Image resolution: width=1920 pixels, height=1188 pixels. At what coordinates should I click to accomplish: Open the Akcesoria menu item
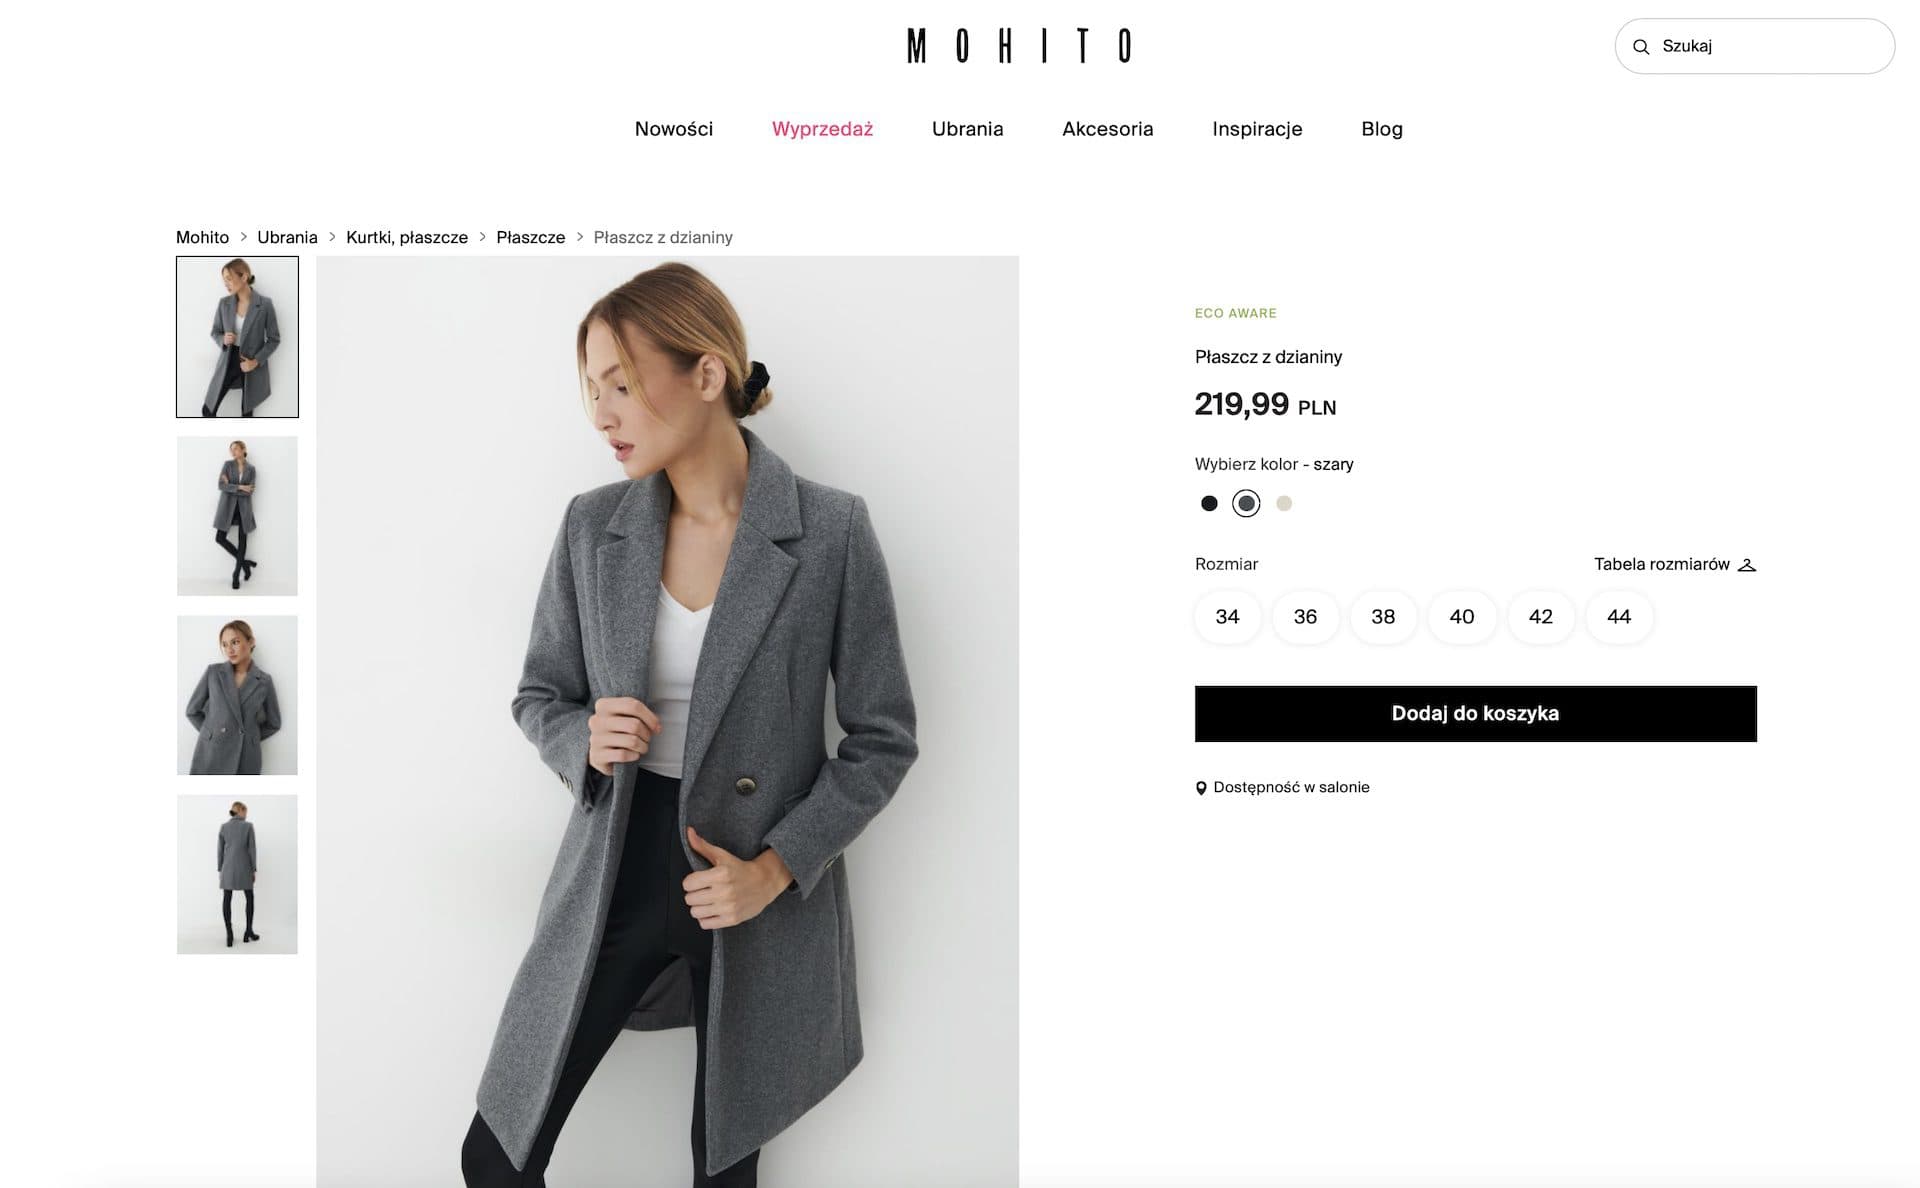(x=1107, y=129)
